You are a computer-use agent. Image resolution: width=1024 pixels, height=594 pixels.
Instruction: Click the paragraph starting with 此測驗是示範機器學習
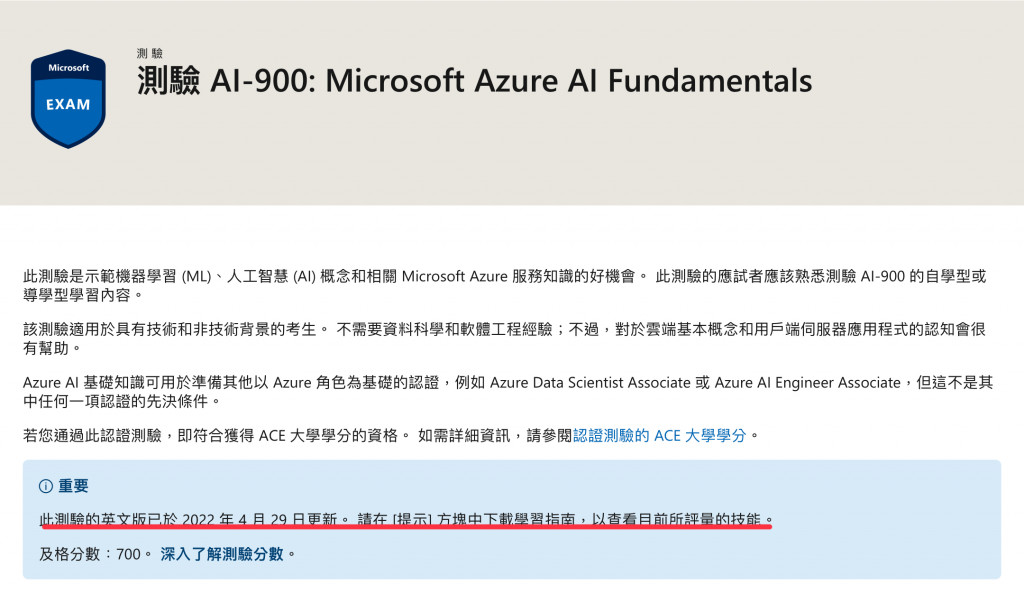[504, 285]
